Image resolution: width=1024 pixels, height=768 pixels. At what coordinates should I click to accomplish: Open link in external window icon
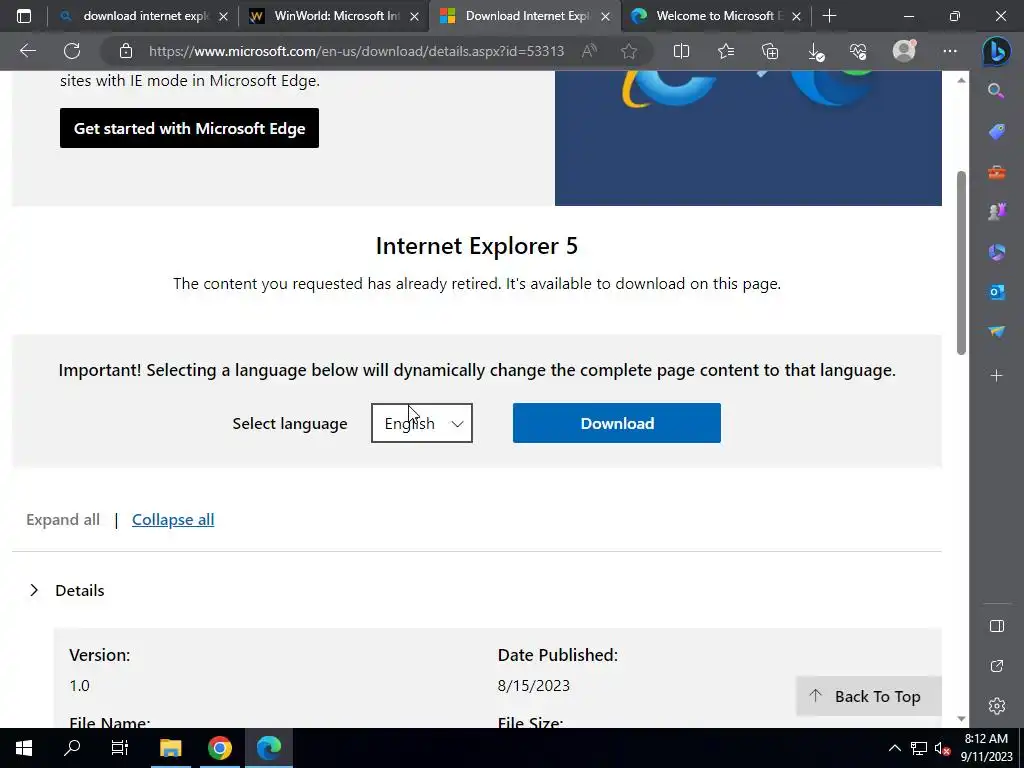pos(997,666)
